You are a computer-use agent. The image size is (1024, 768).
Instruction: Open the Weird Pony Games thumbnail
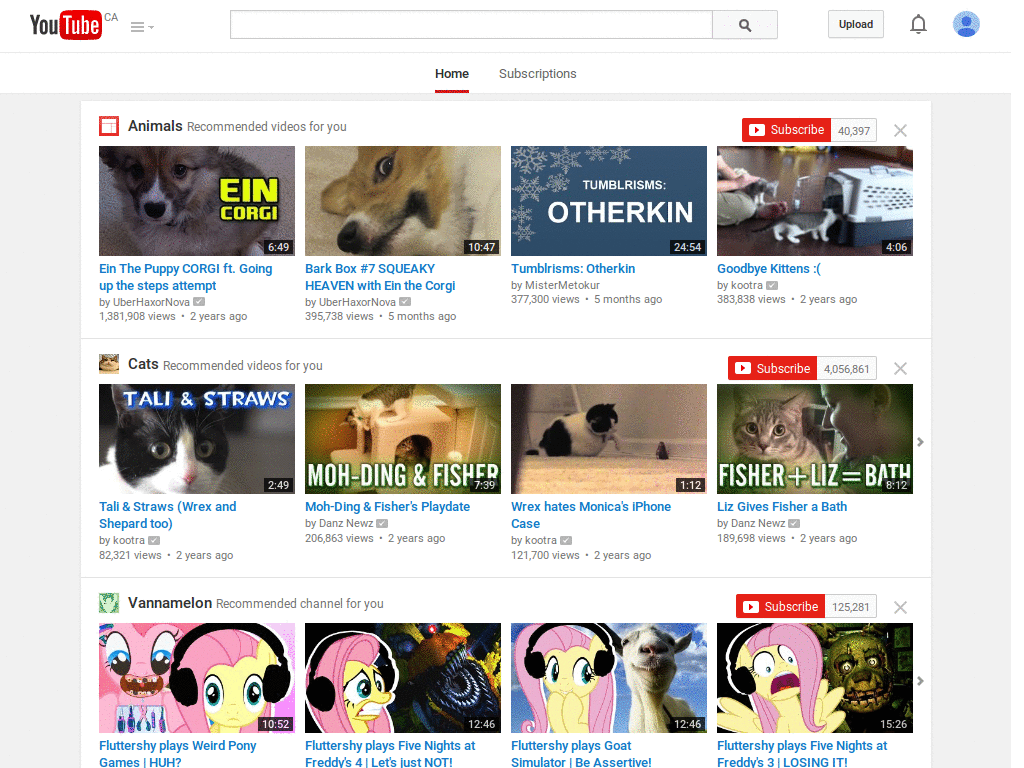(197, 678)
